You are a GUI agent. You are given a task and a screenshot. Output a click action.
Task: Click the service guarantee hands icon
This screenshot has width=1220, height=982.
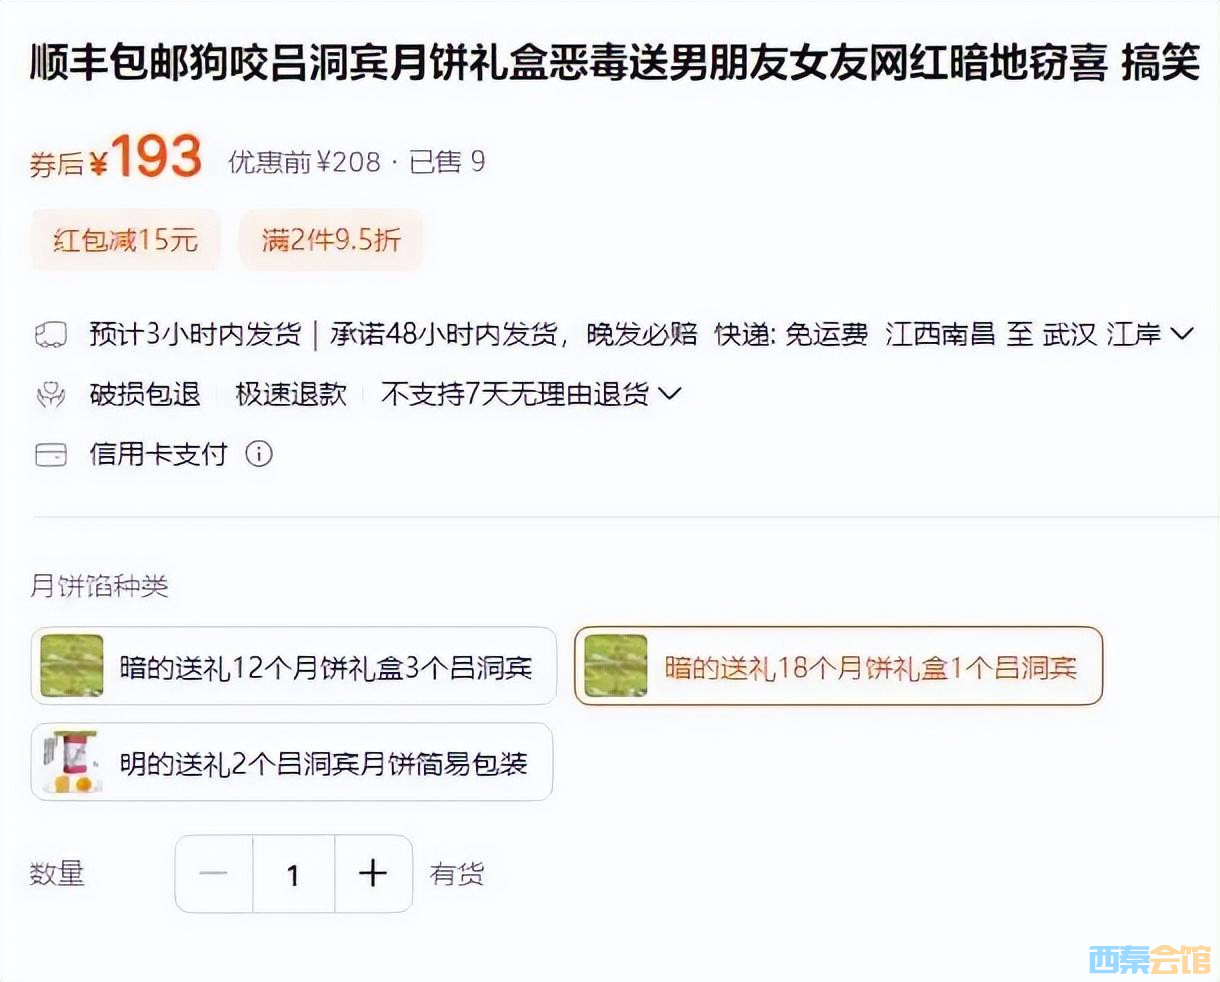[x=51, y=395]
